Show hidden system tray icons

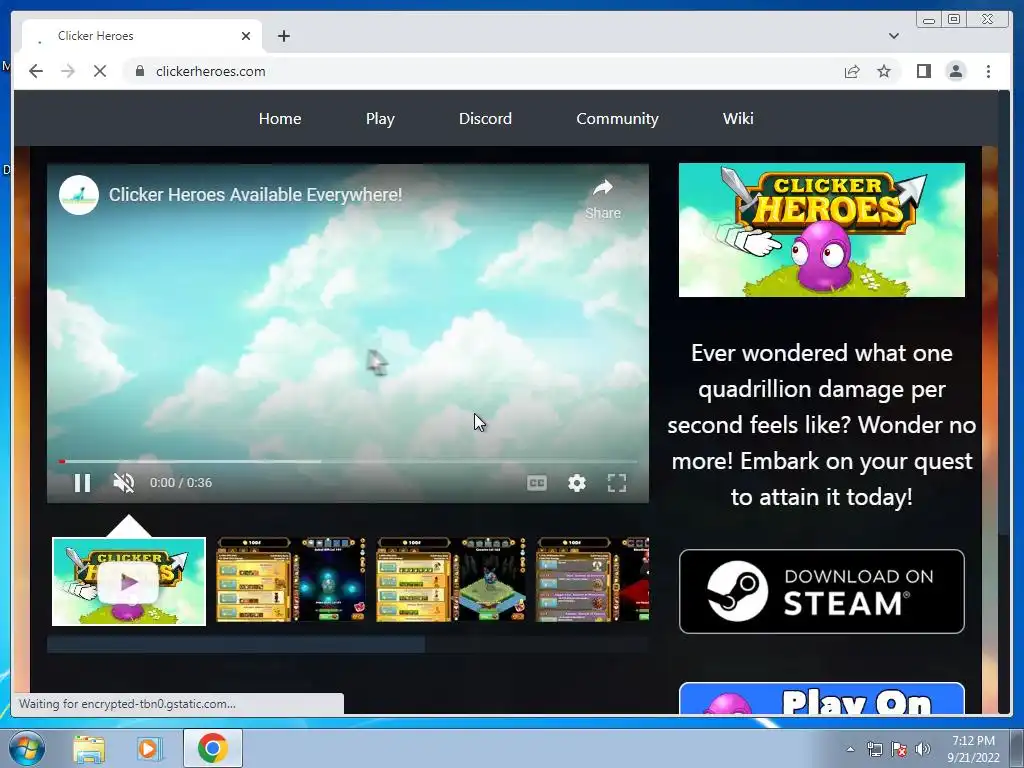850,749
